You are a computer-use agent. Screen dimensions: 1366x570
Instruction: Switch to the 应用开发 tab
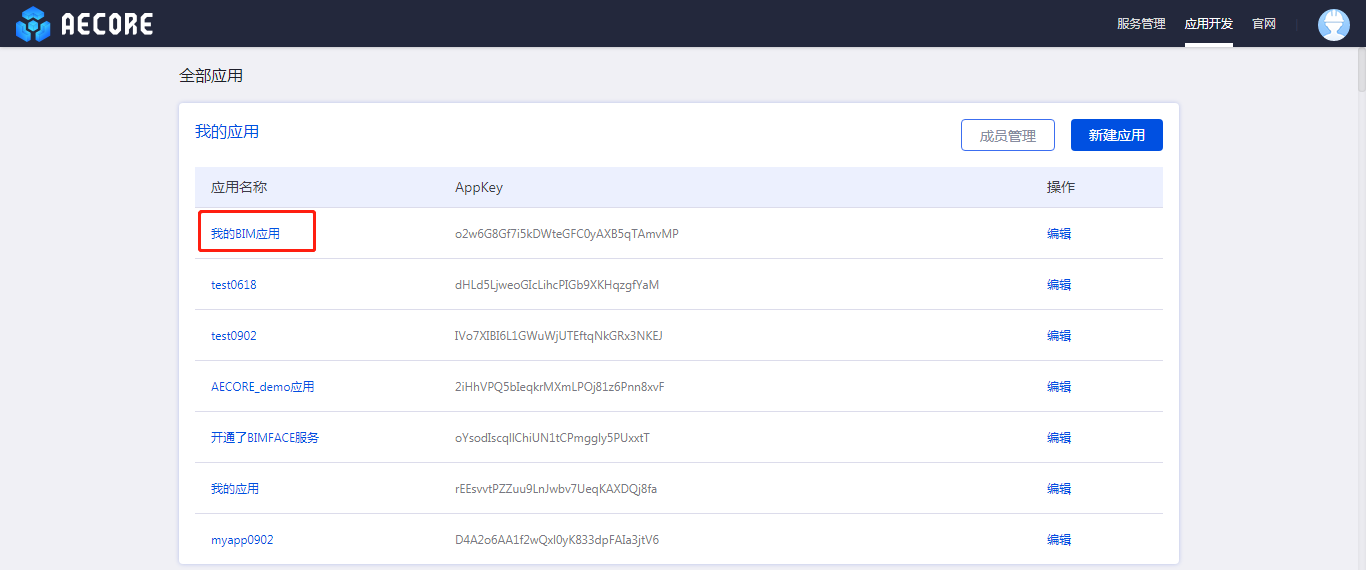click(x=1208, y=24)
